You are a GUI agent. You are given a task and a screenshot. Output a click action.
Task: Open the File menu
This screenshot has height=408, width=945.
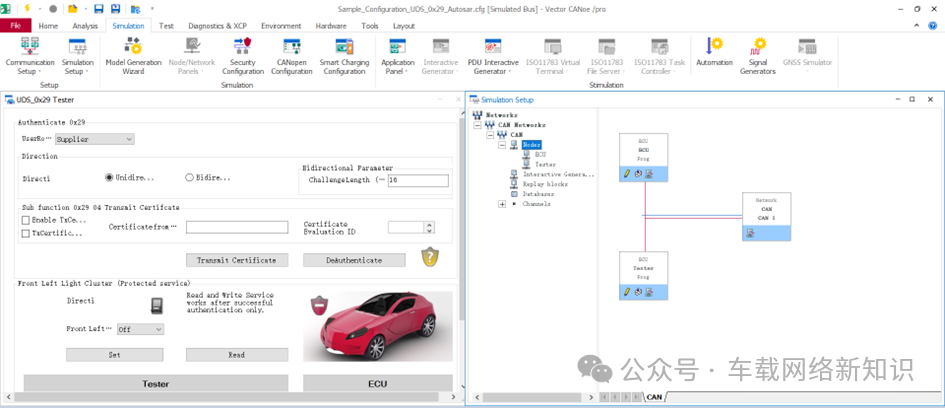click(16, 26)
